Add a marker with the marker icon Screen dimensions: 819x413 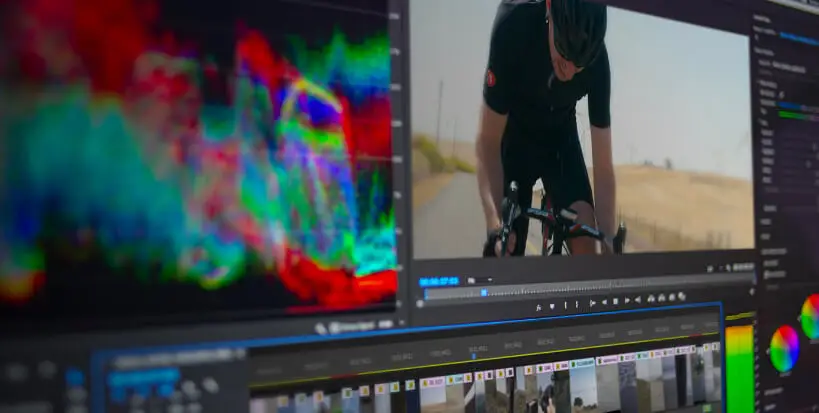(552, 306)
